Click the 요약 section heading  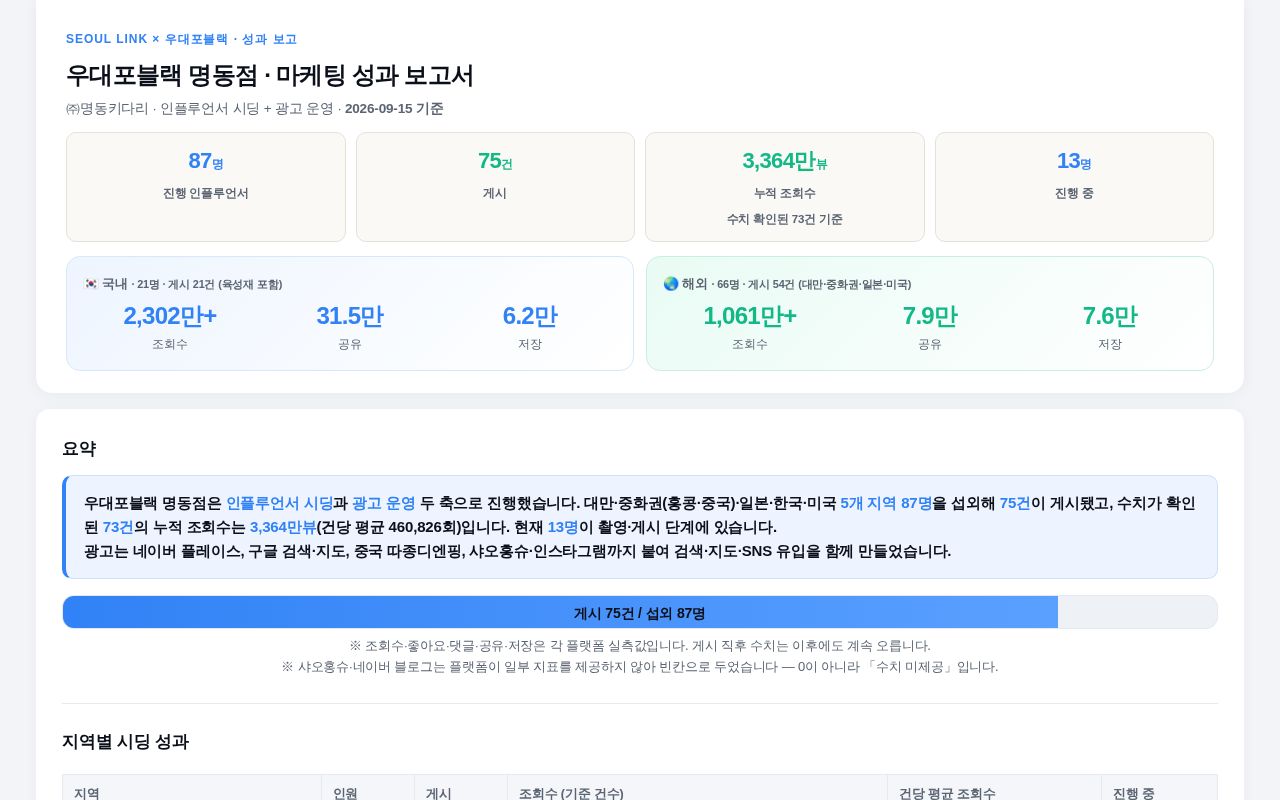click(x=79, y=449)
